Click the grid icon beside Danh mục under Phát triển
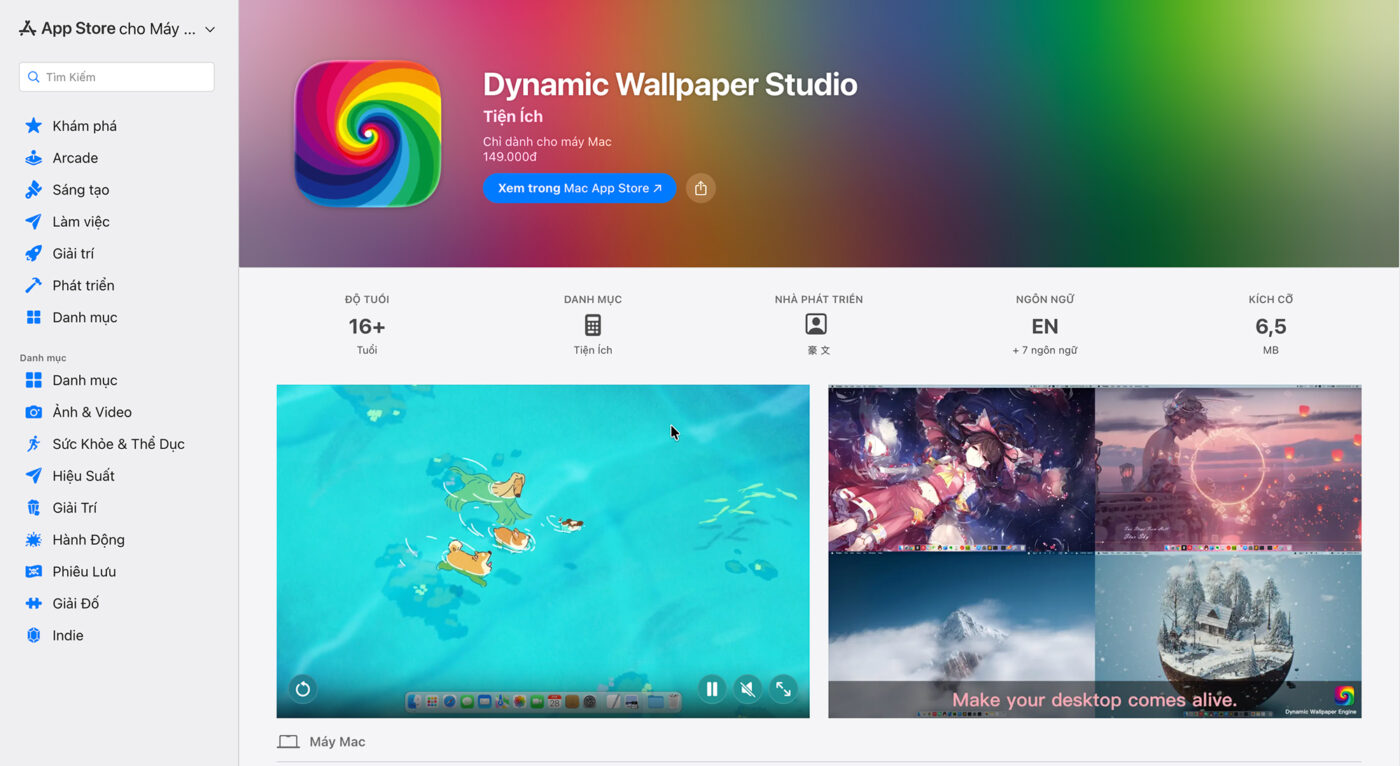The width and height of the screenshot is (1400, 766). coord(33,318)
